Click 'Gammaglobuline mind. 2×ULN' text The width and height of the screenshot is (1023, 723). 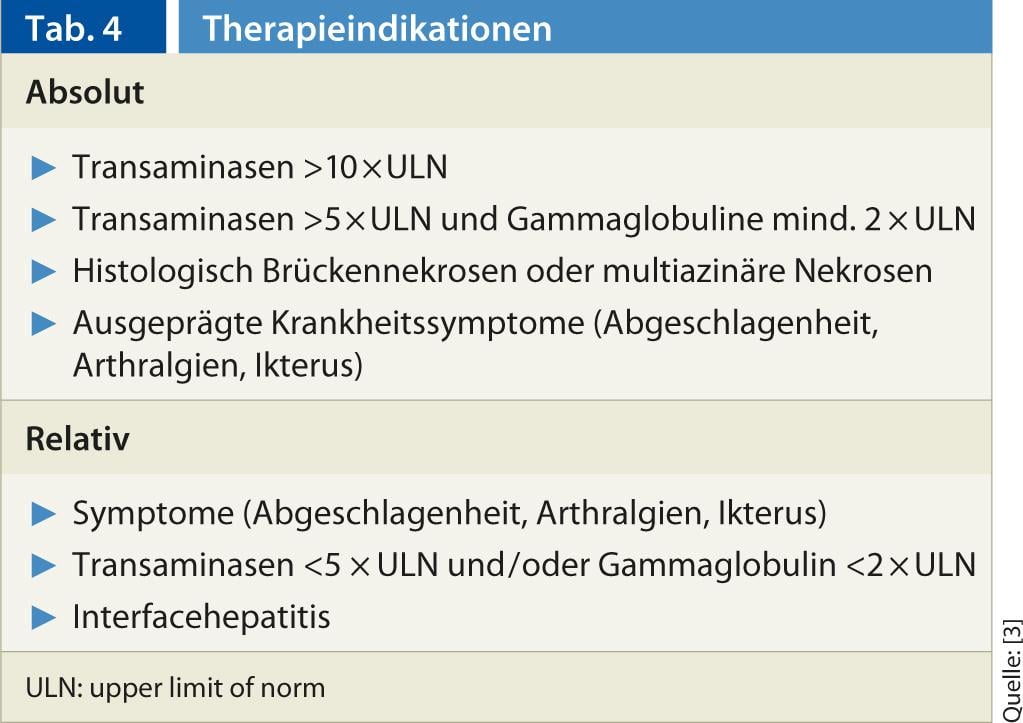740,219
